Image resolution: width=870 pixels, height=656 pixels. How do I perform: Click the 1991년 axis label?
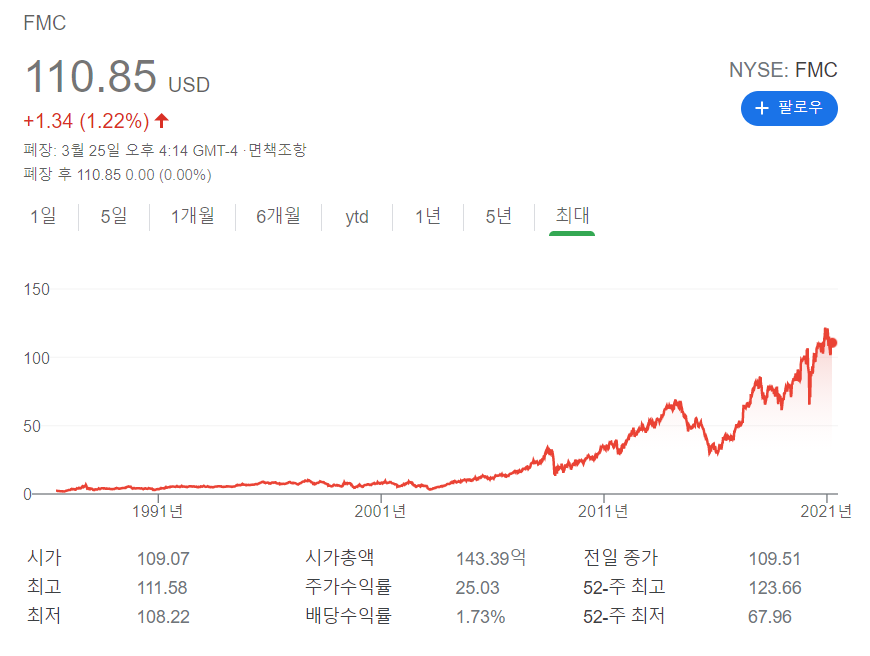pyautogui.click(x=158, y=512)
